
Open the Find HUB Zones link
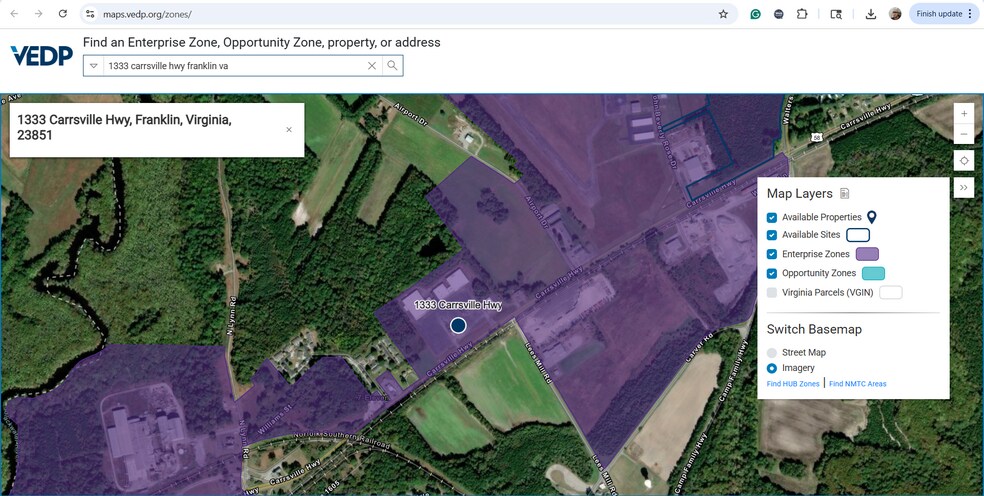coord(793,384)
